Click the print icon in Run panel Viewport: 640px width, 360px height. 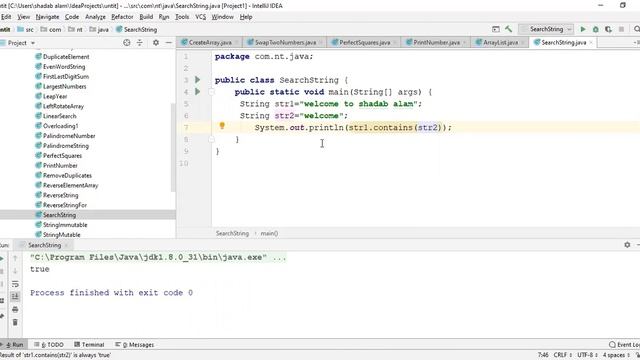pos(15,309)
